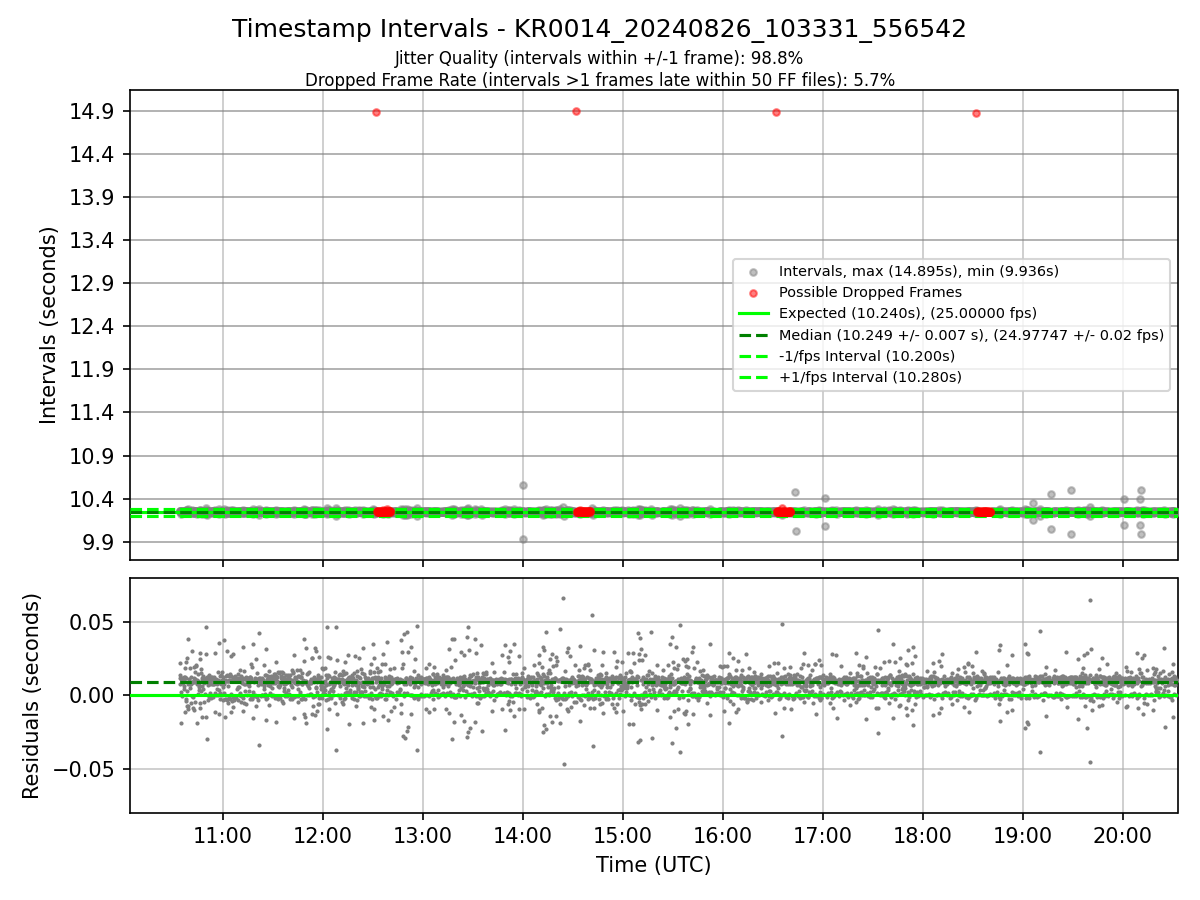Click the "13.9" y-axis tick label

[x=92, y=197]
